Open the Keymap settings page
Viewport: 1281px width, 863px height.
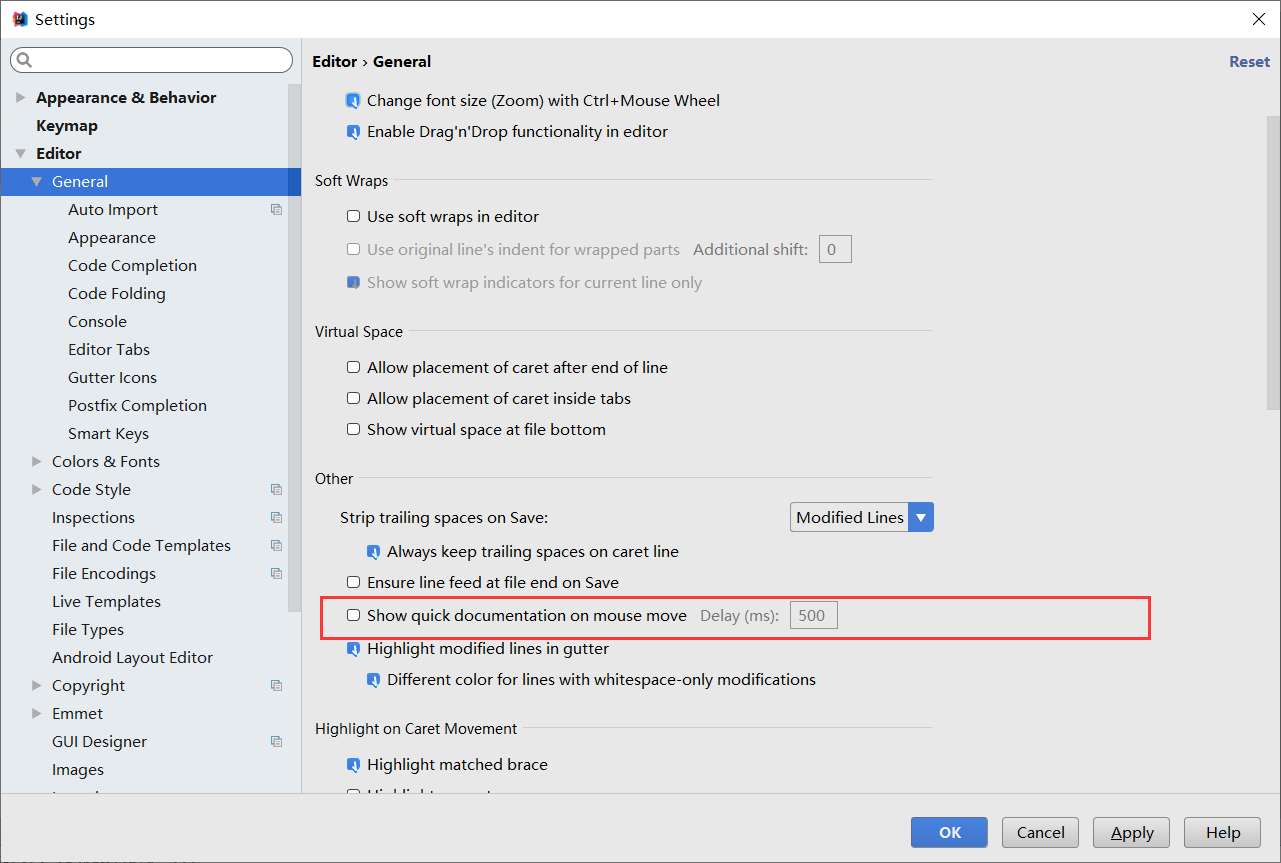pyautogui.click(x=67, y=126)
